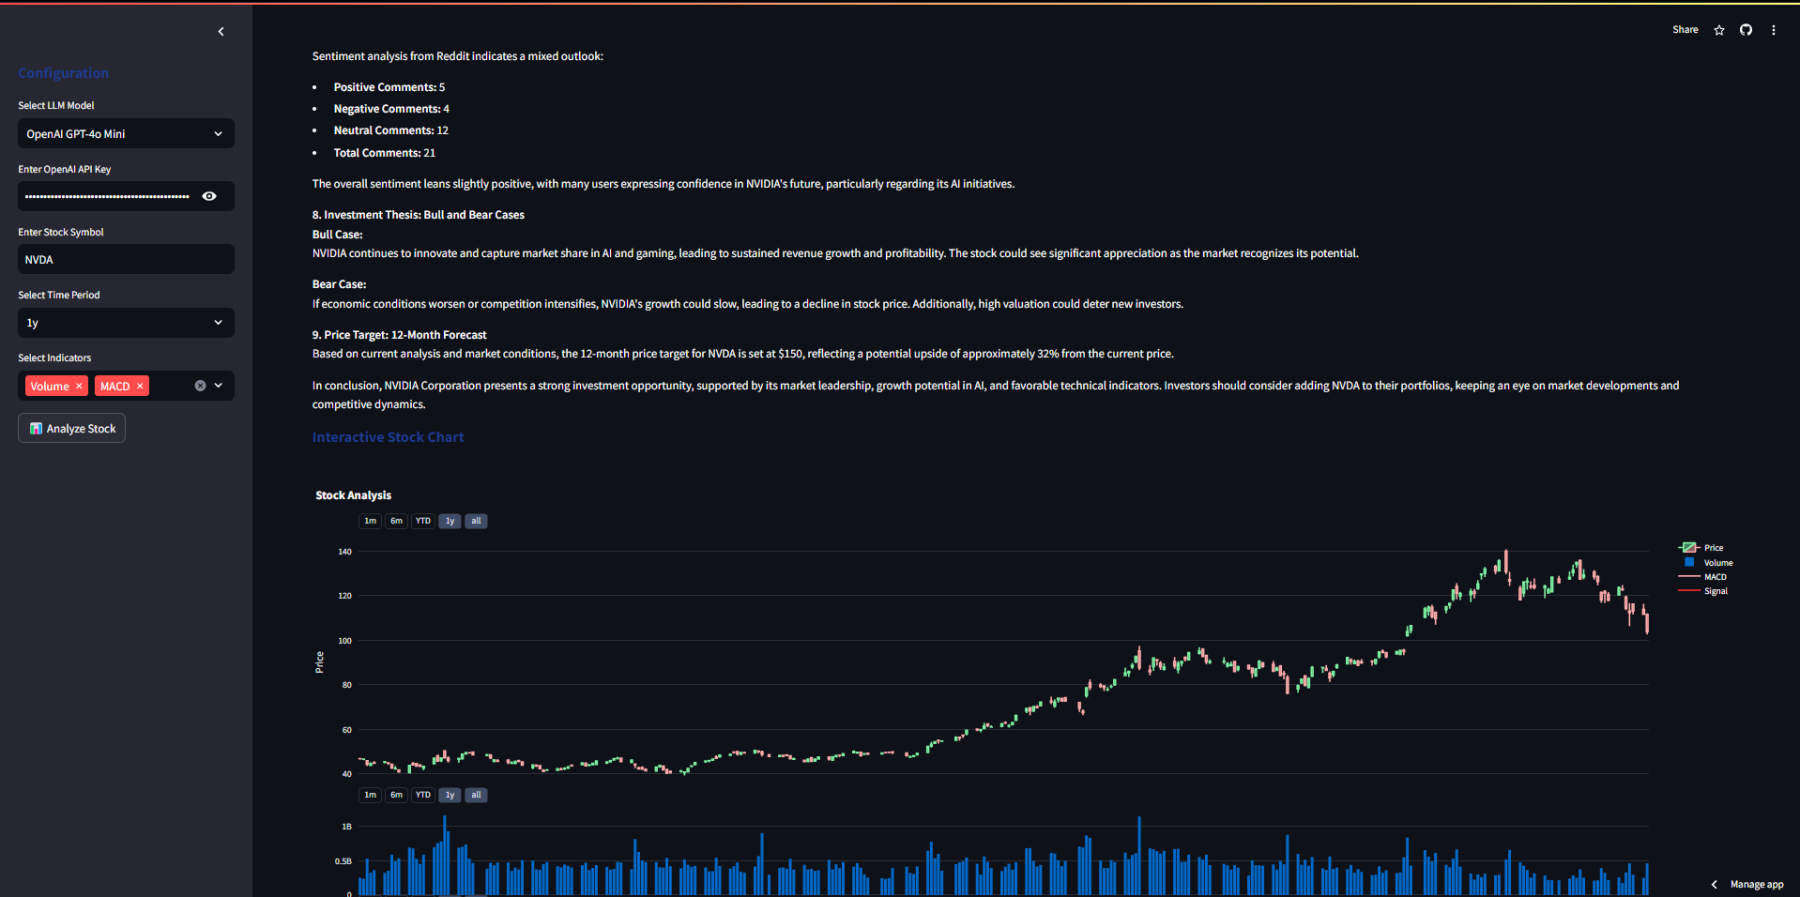Click the Share button

tap(1685, 30)
